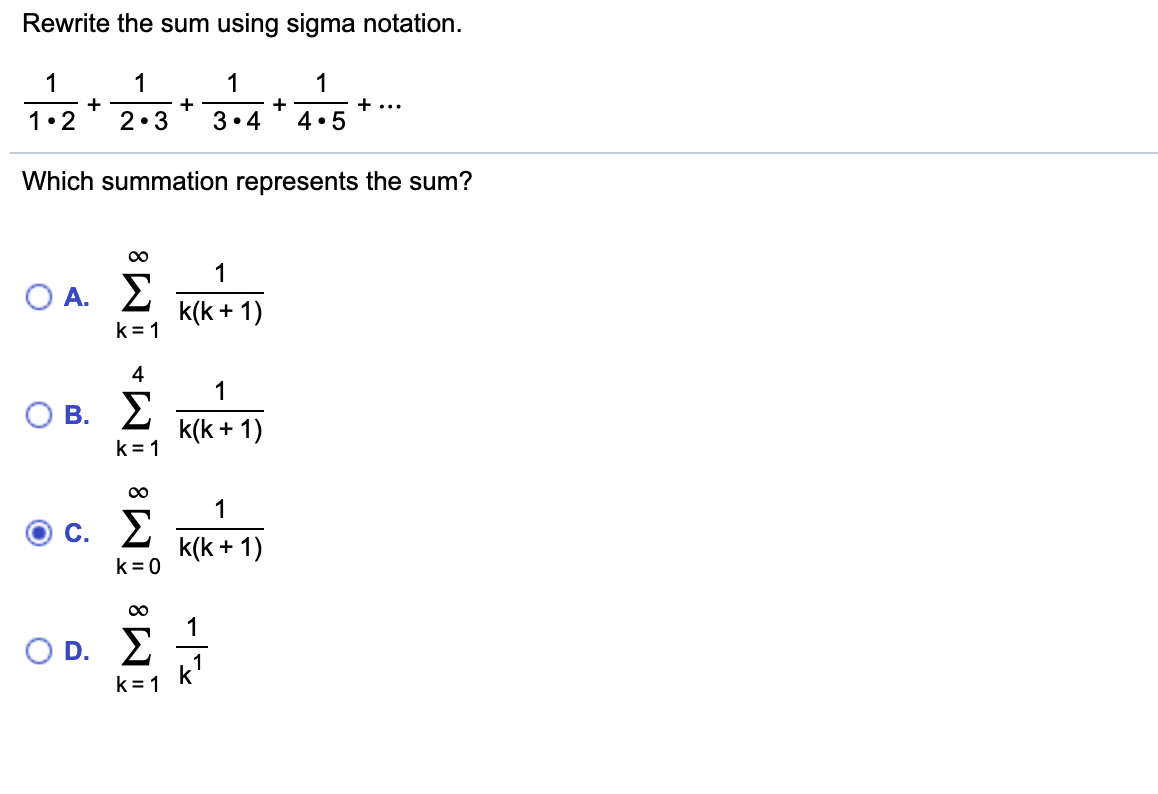Click the question text about summation

click(x=247, y=181)
